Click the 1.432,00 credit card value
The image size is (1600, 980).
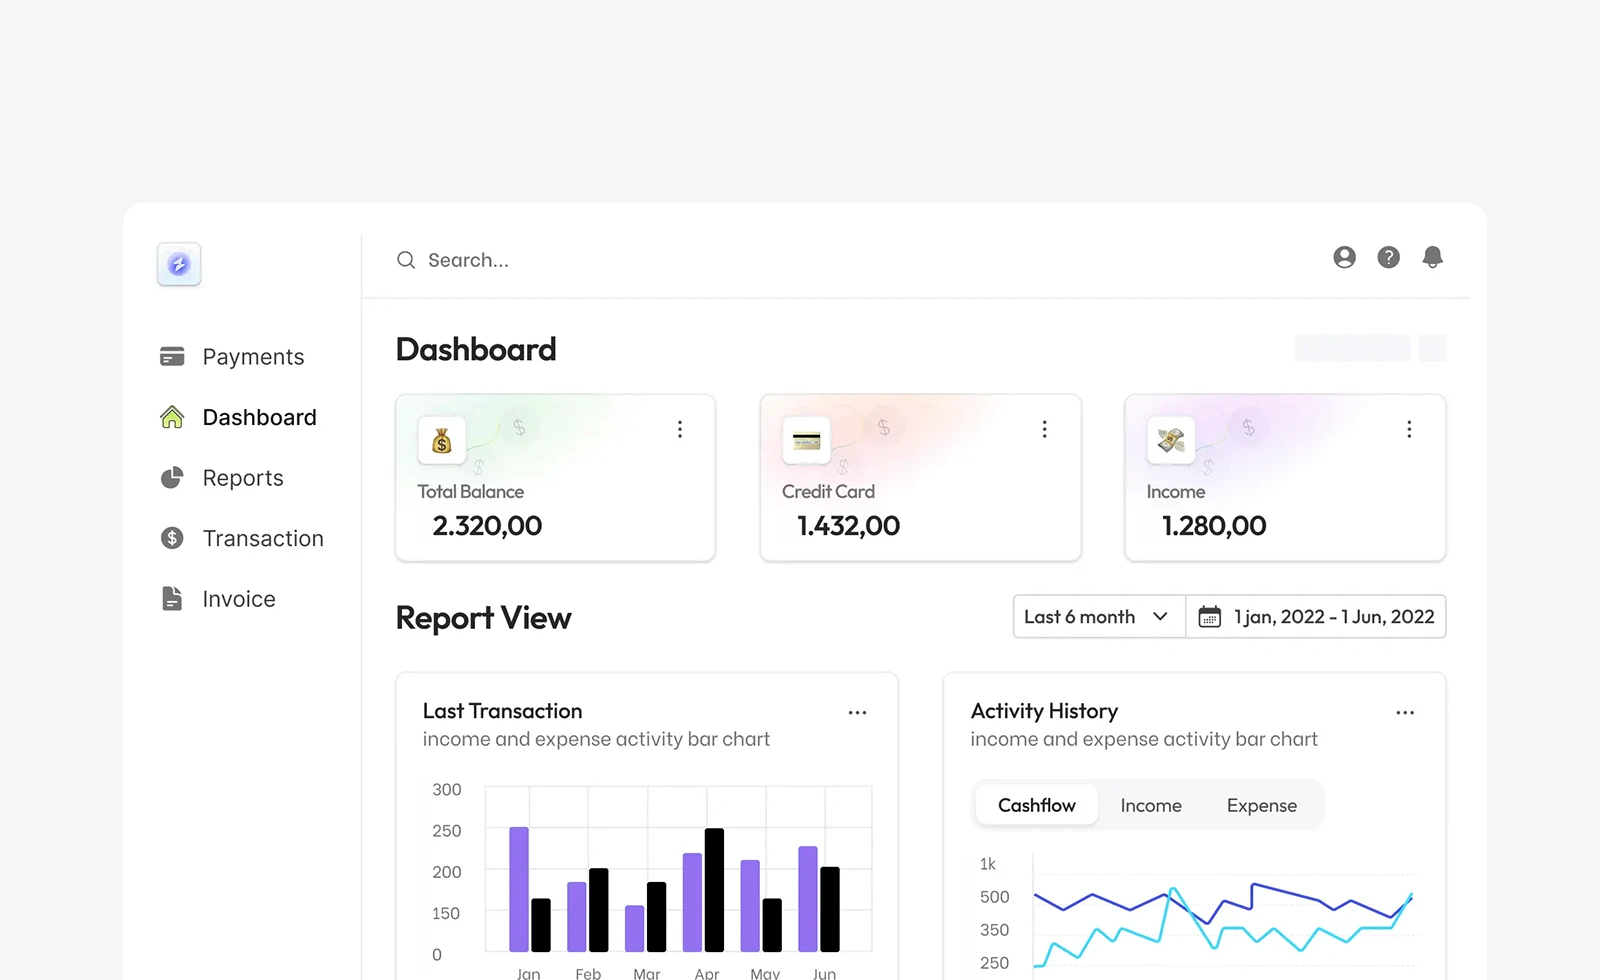click(x=848, y=526)
